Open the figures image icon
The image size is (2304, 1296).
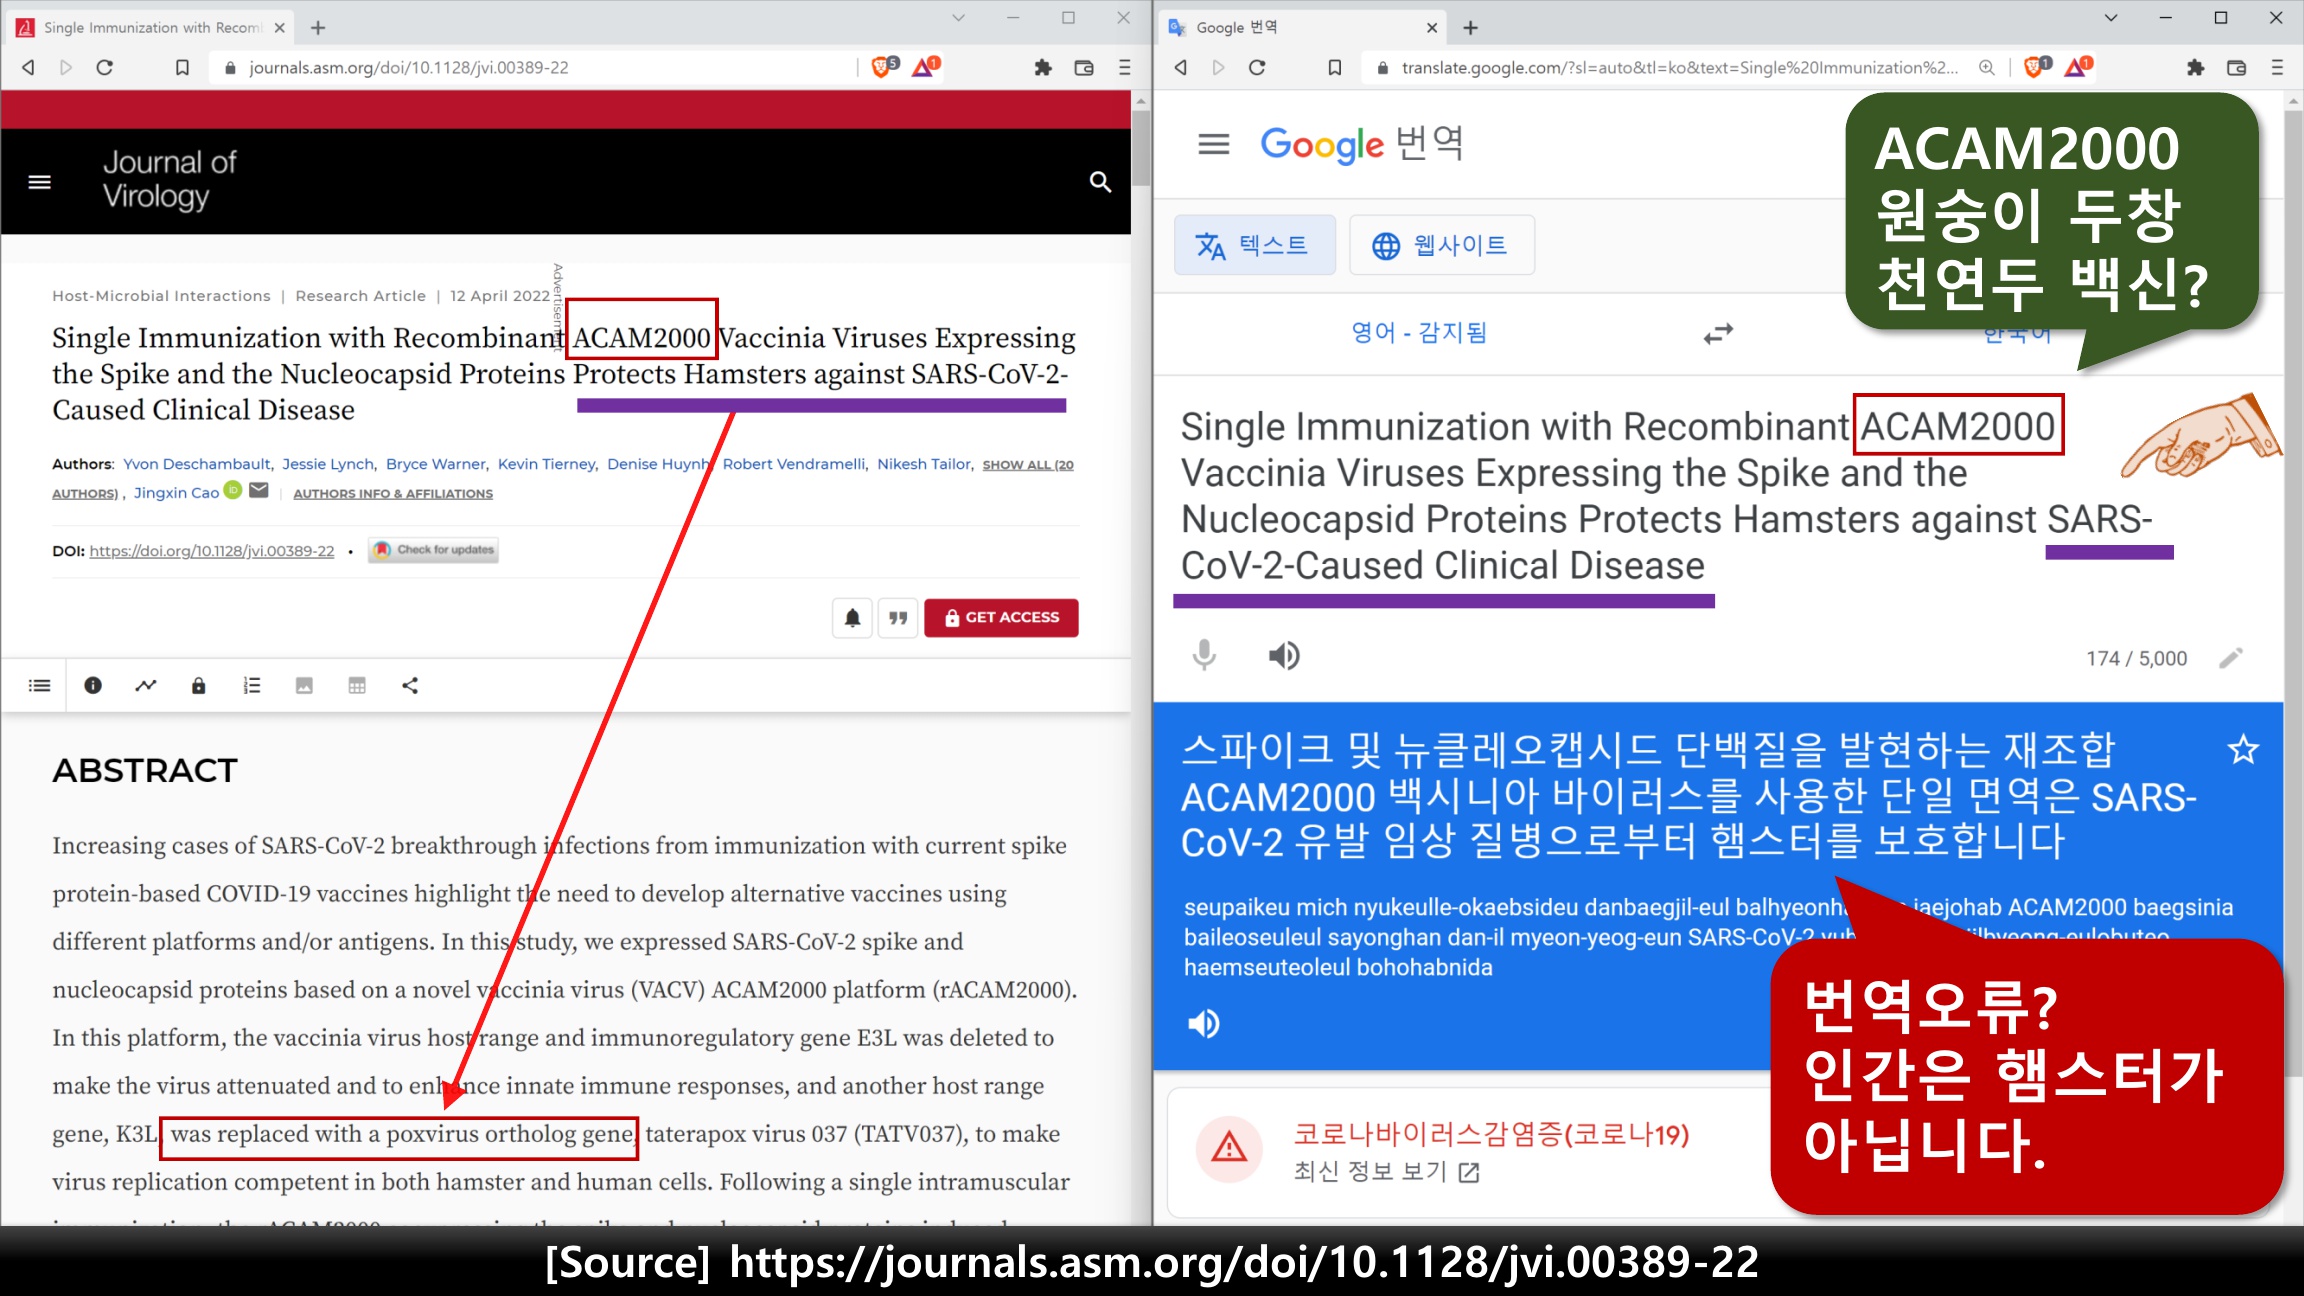(x=304, y=686)
